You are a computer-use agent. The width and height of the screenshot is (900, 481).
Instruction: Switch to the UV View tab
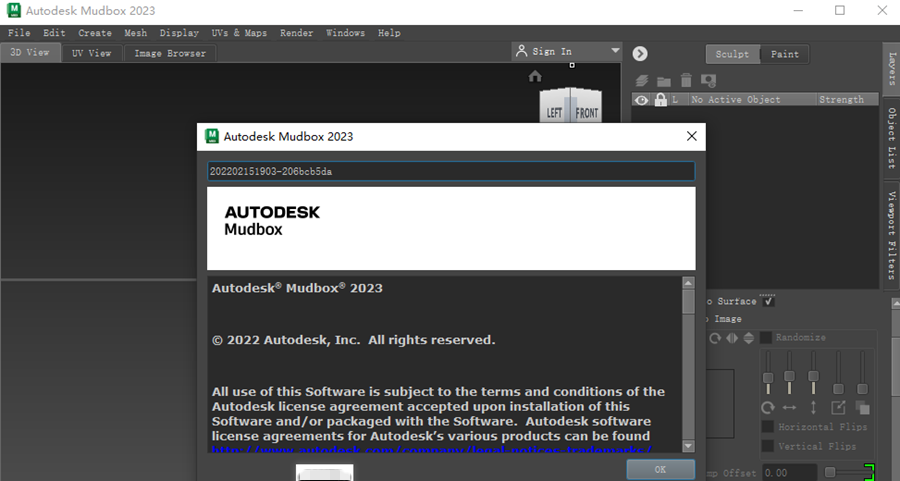(x=91, y=53)
